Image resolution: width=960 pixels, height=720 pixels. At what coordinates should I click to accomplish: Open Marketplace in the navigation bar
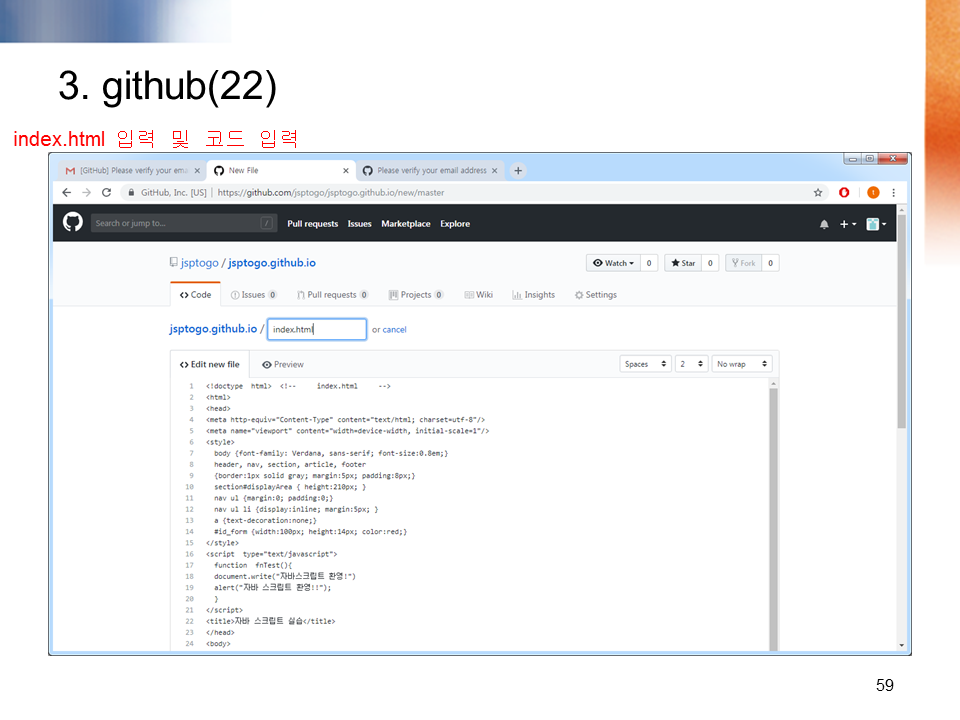coord(405,224)
